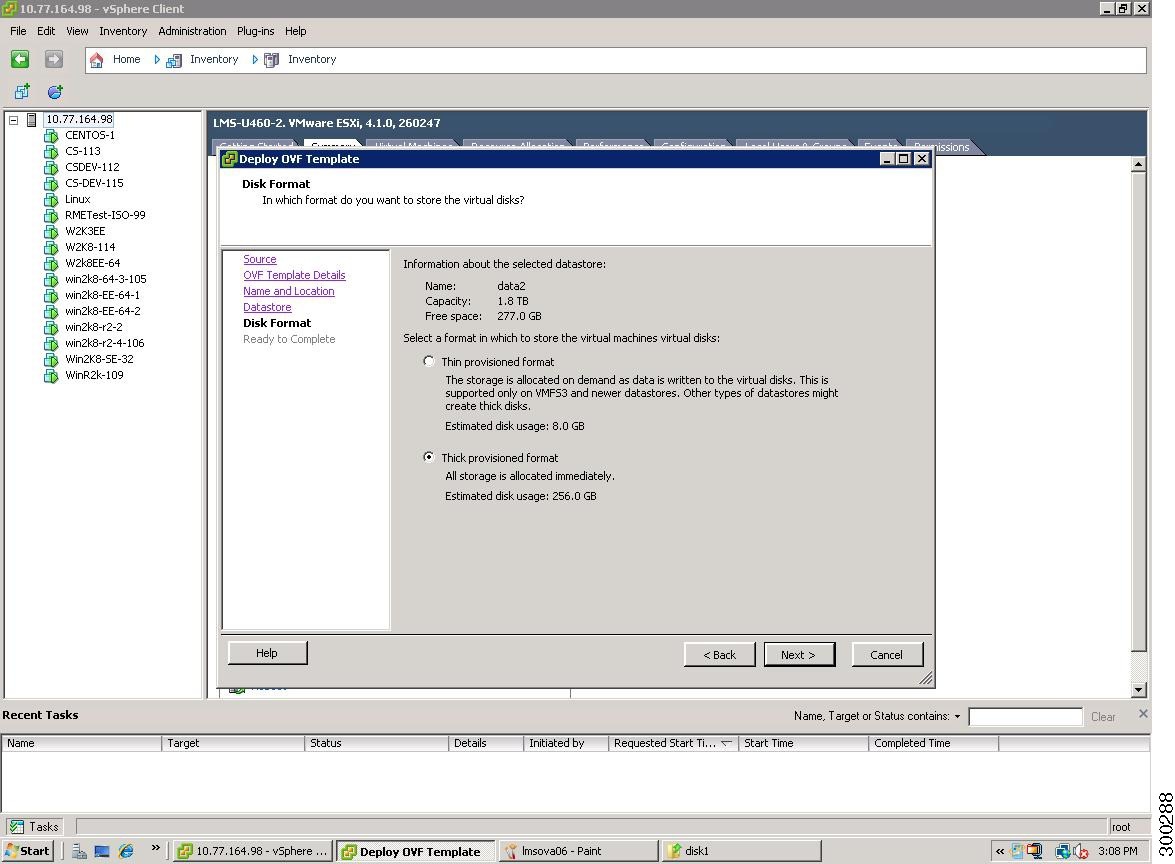Viewport: 1175px width, 864px height.
Task: Click the Back button in wizard
Action: click(x=719, y=654)
